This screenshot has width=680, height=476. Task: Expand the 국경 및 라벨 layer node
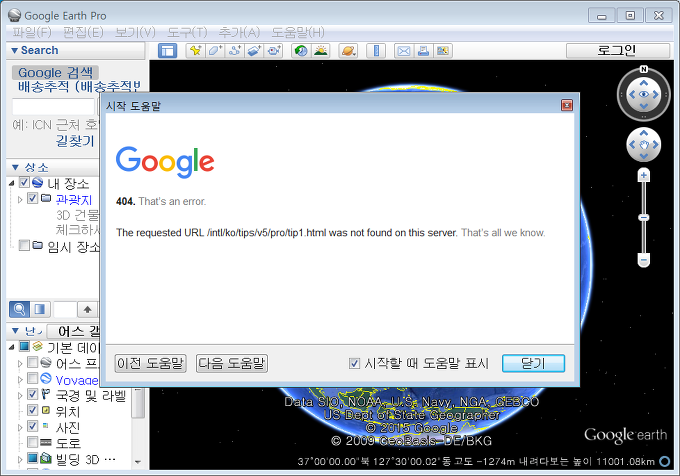[20, 395]
